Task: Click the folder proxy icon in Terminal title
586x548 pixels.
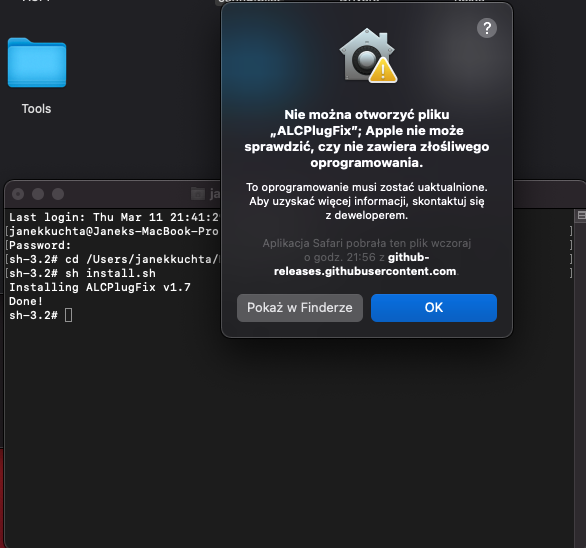Action: coord(198,194)
